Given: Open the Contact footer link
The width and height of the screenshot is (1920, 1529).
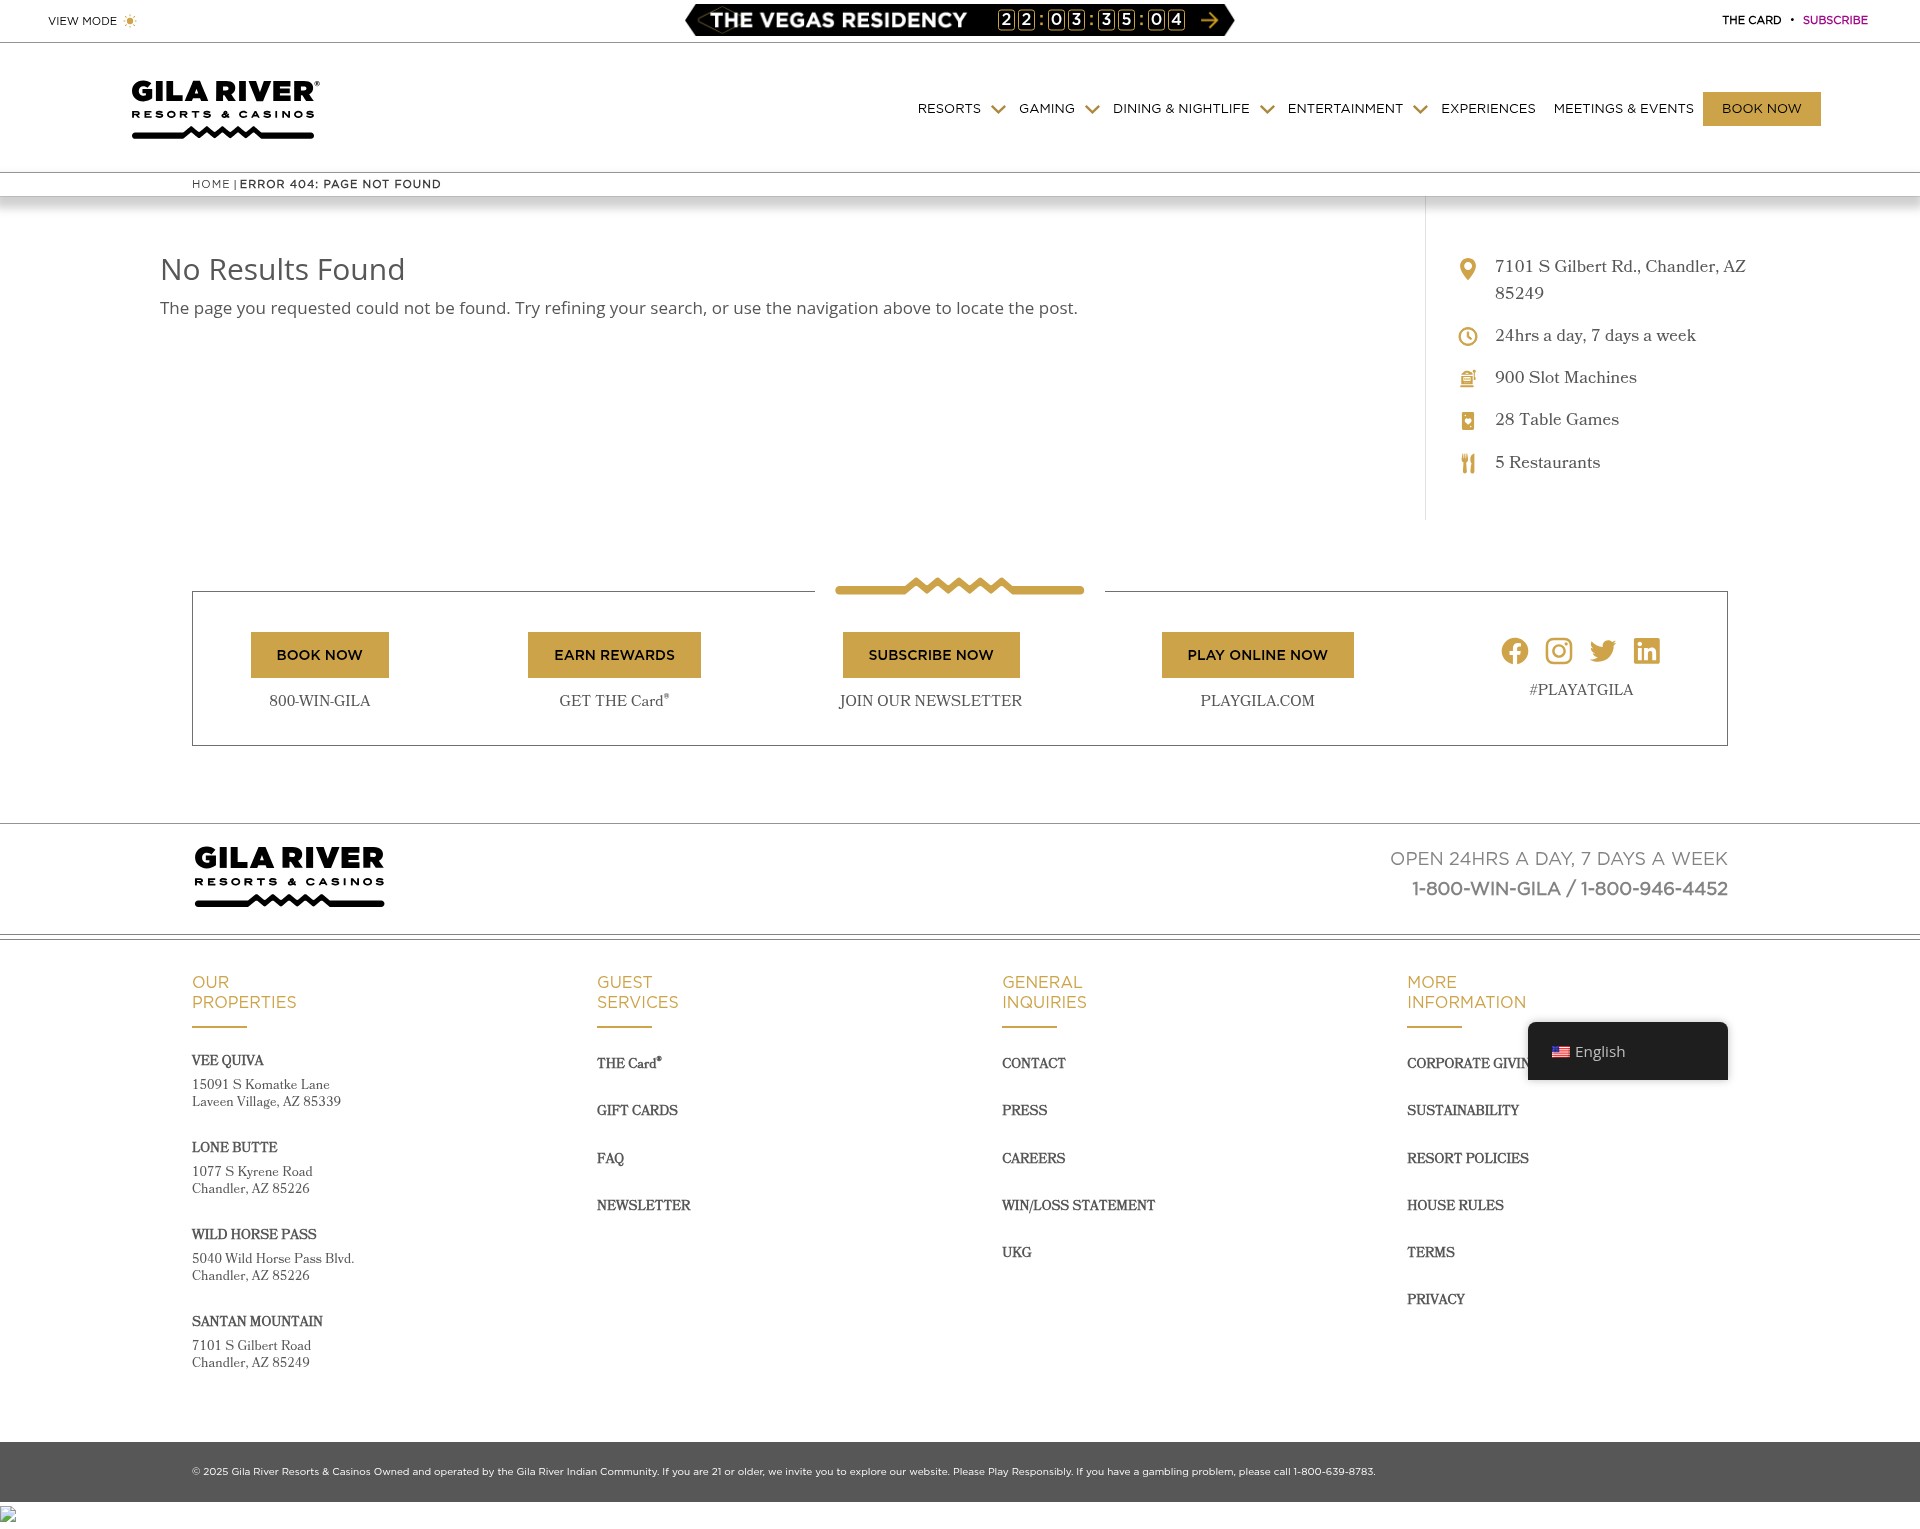Looking at the screenshot, I should (x=1033, y=1063).
